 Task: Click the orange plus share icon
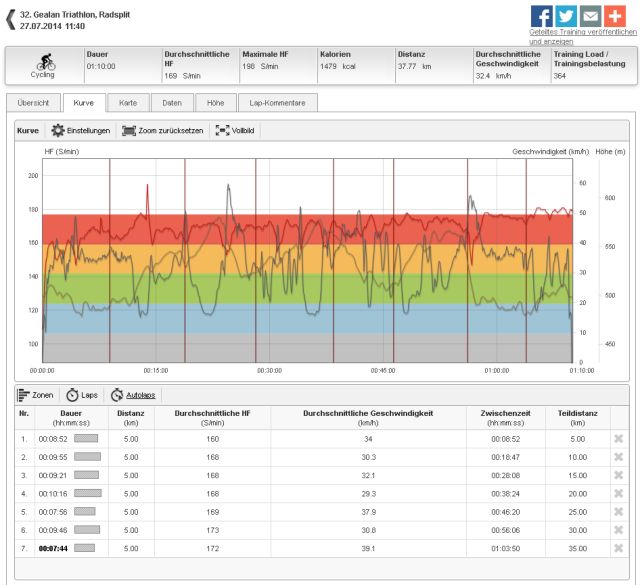(615, 17)
